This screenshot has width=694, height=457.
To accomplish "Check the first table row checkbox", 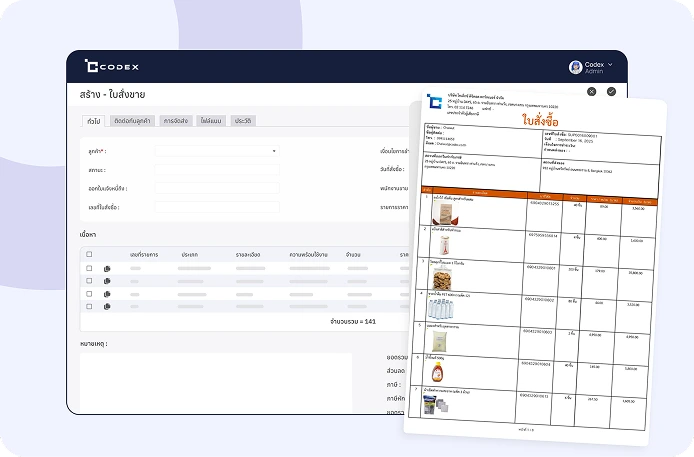I will click(x=88, y=270).
